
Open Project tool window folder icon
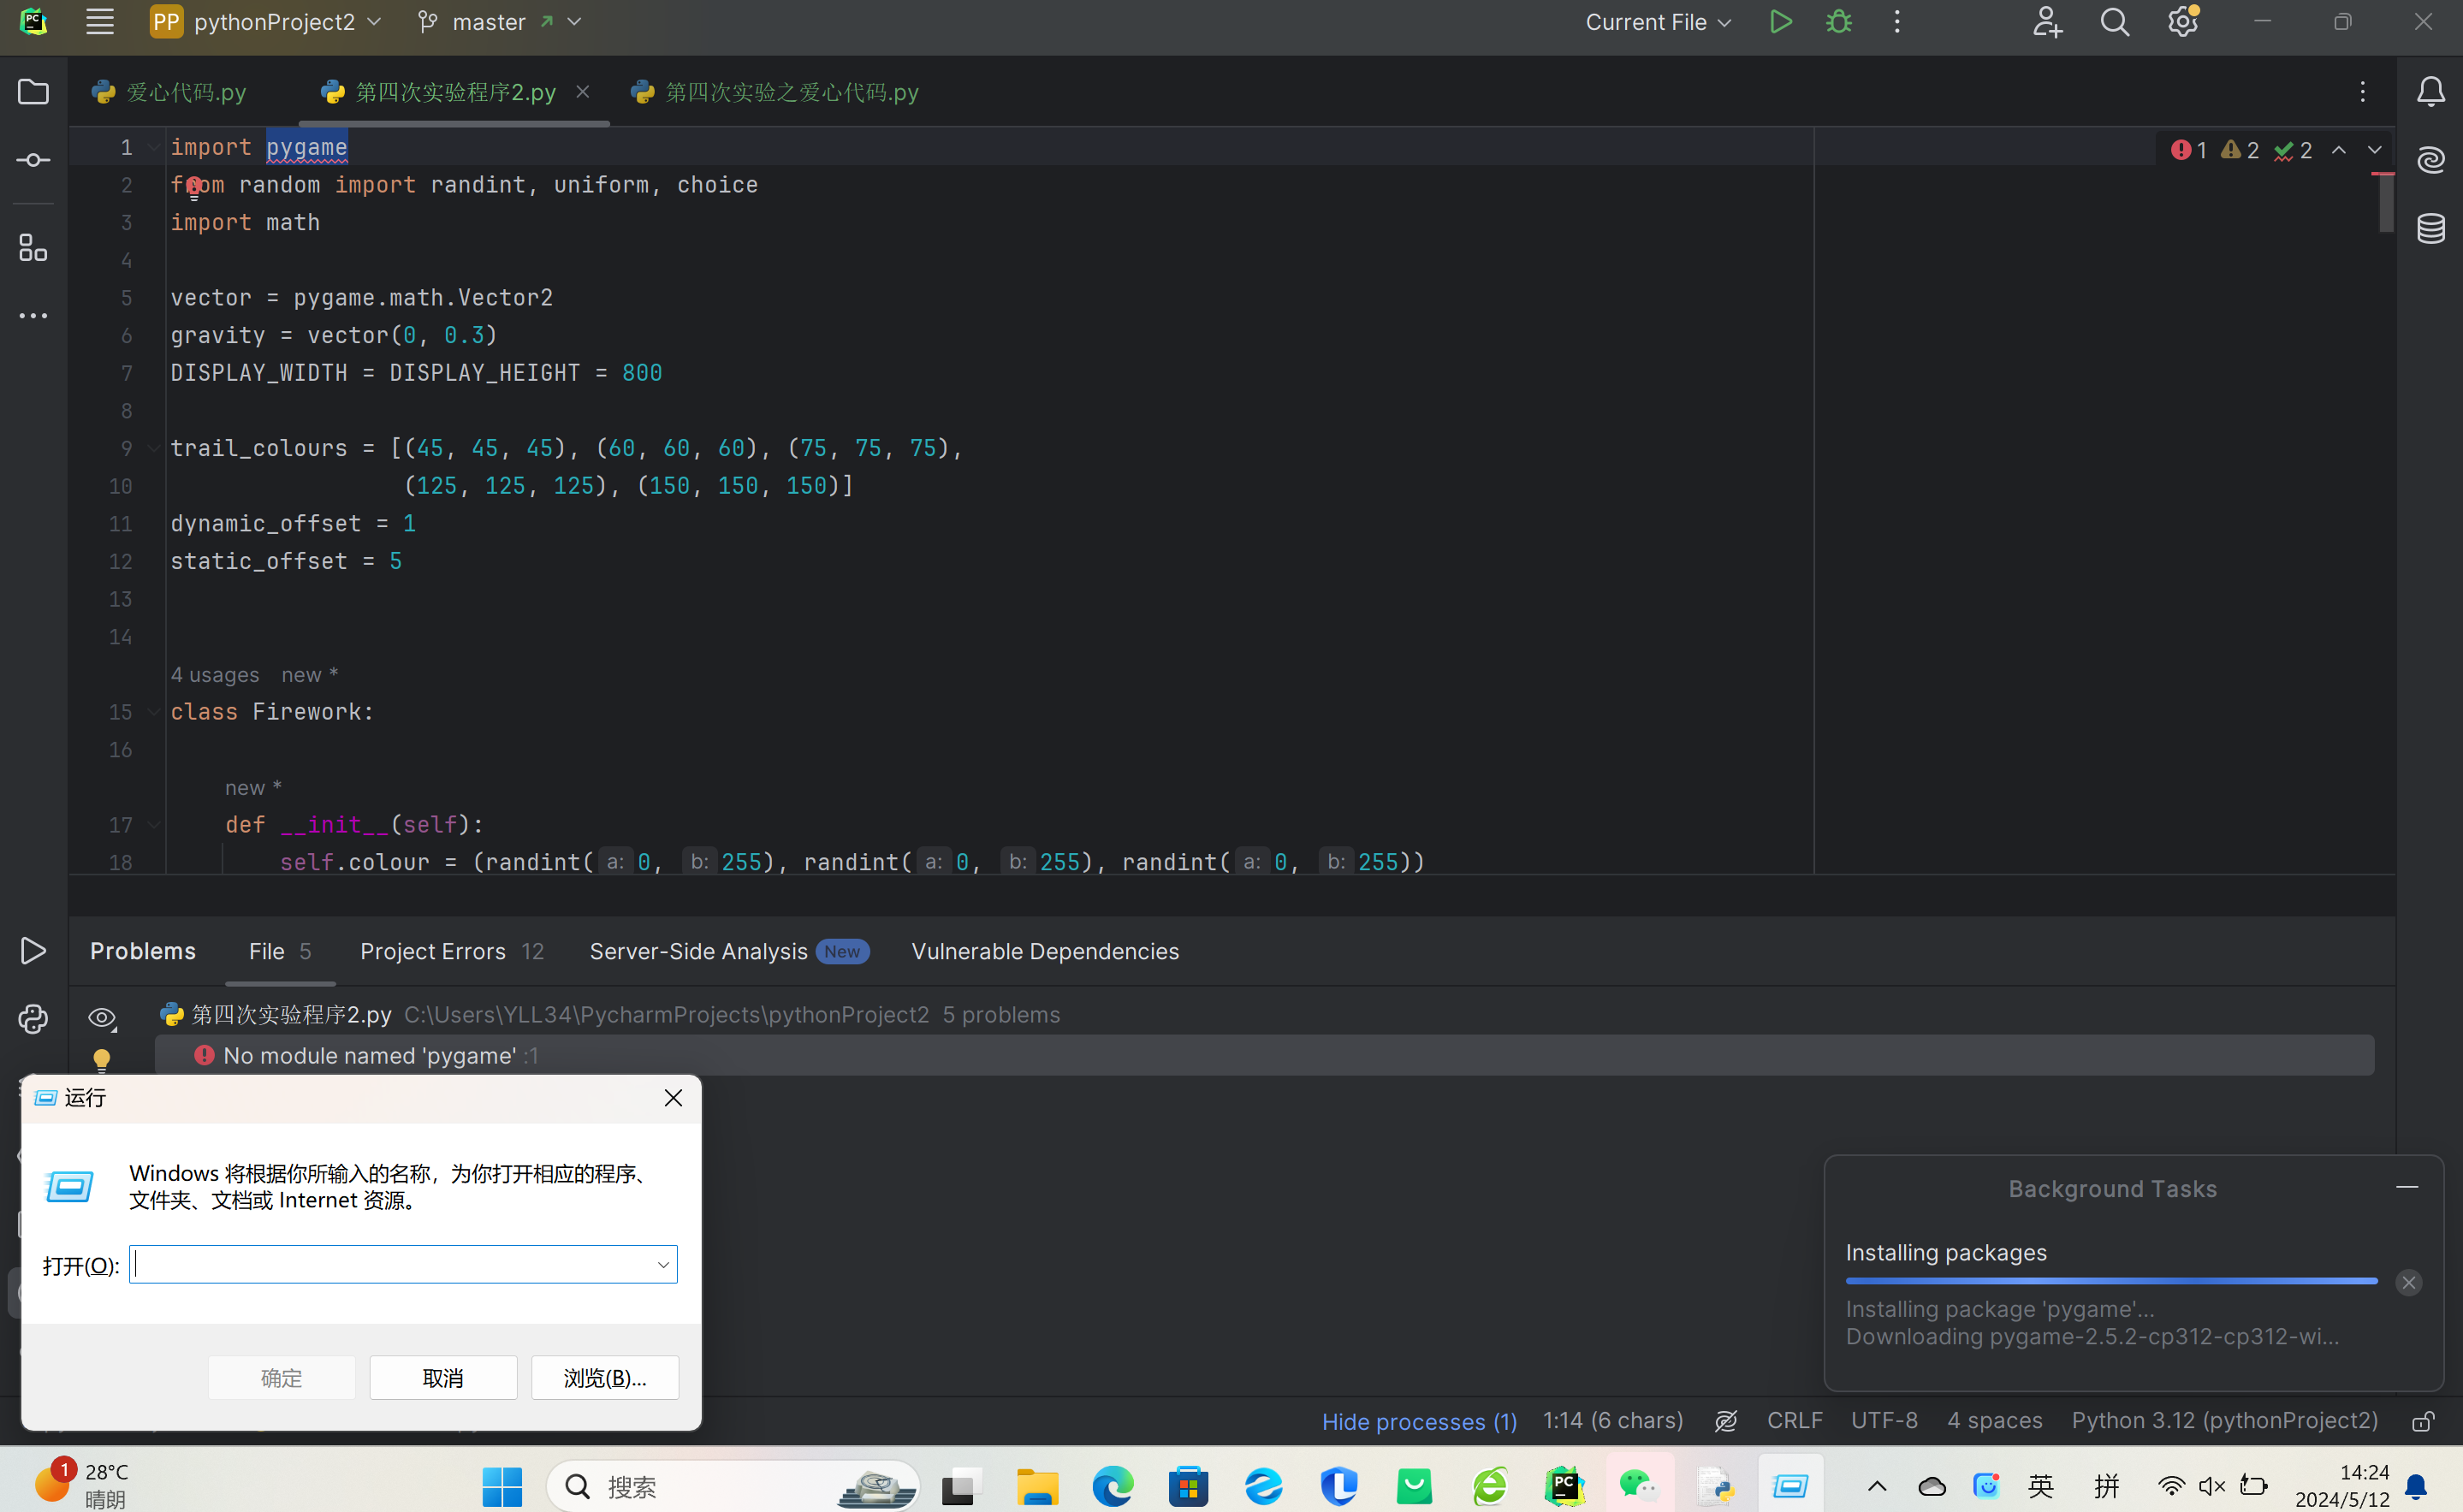pyautogui.click(x=33, y=92)
